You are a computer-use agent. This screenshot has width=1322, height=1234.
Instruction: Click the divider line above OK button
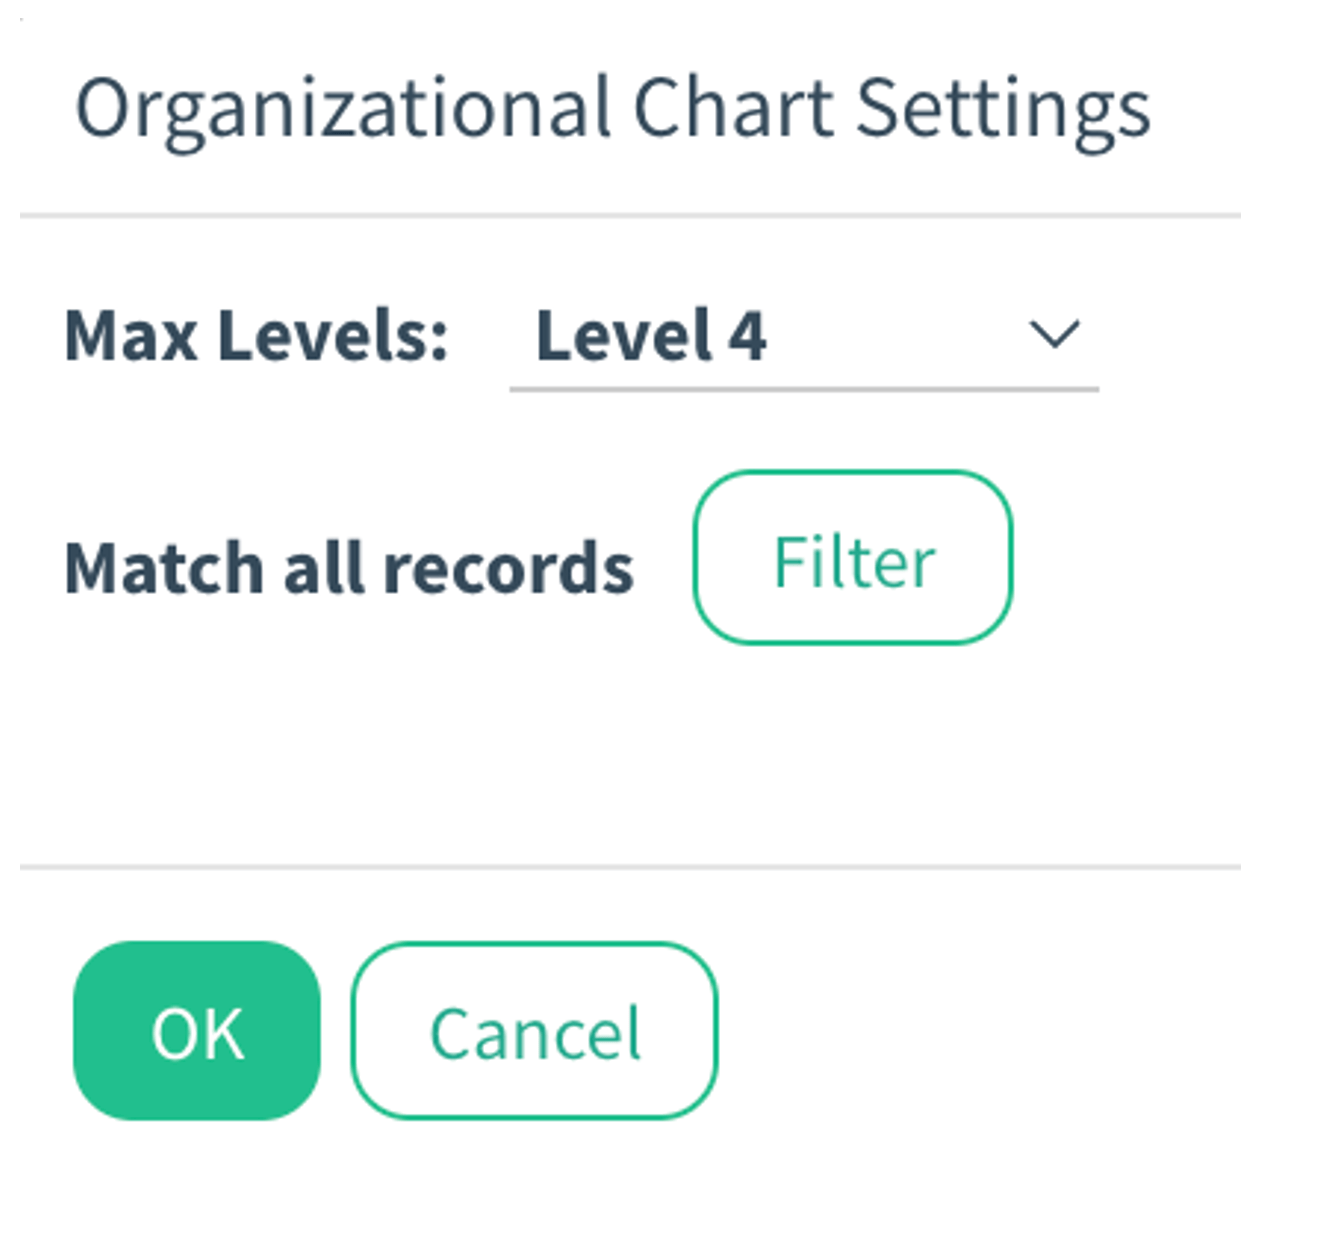coord(630,867)
